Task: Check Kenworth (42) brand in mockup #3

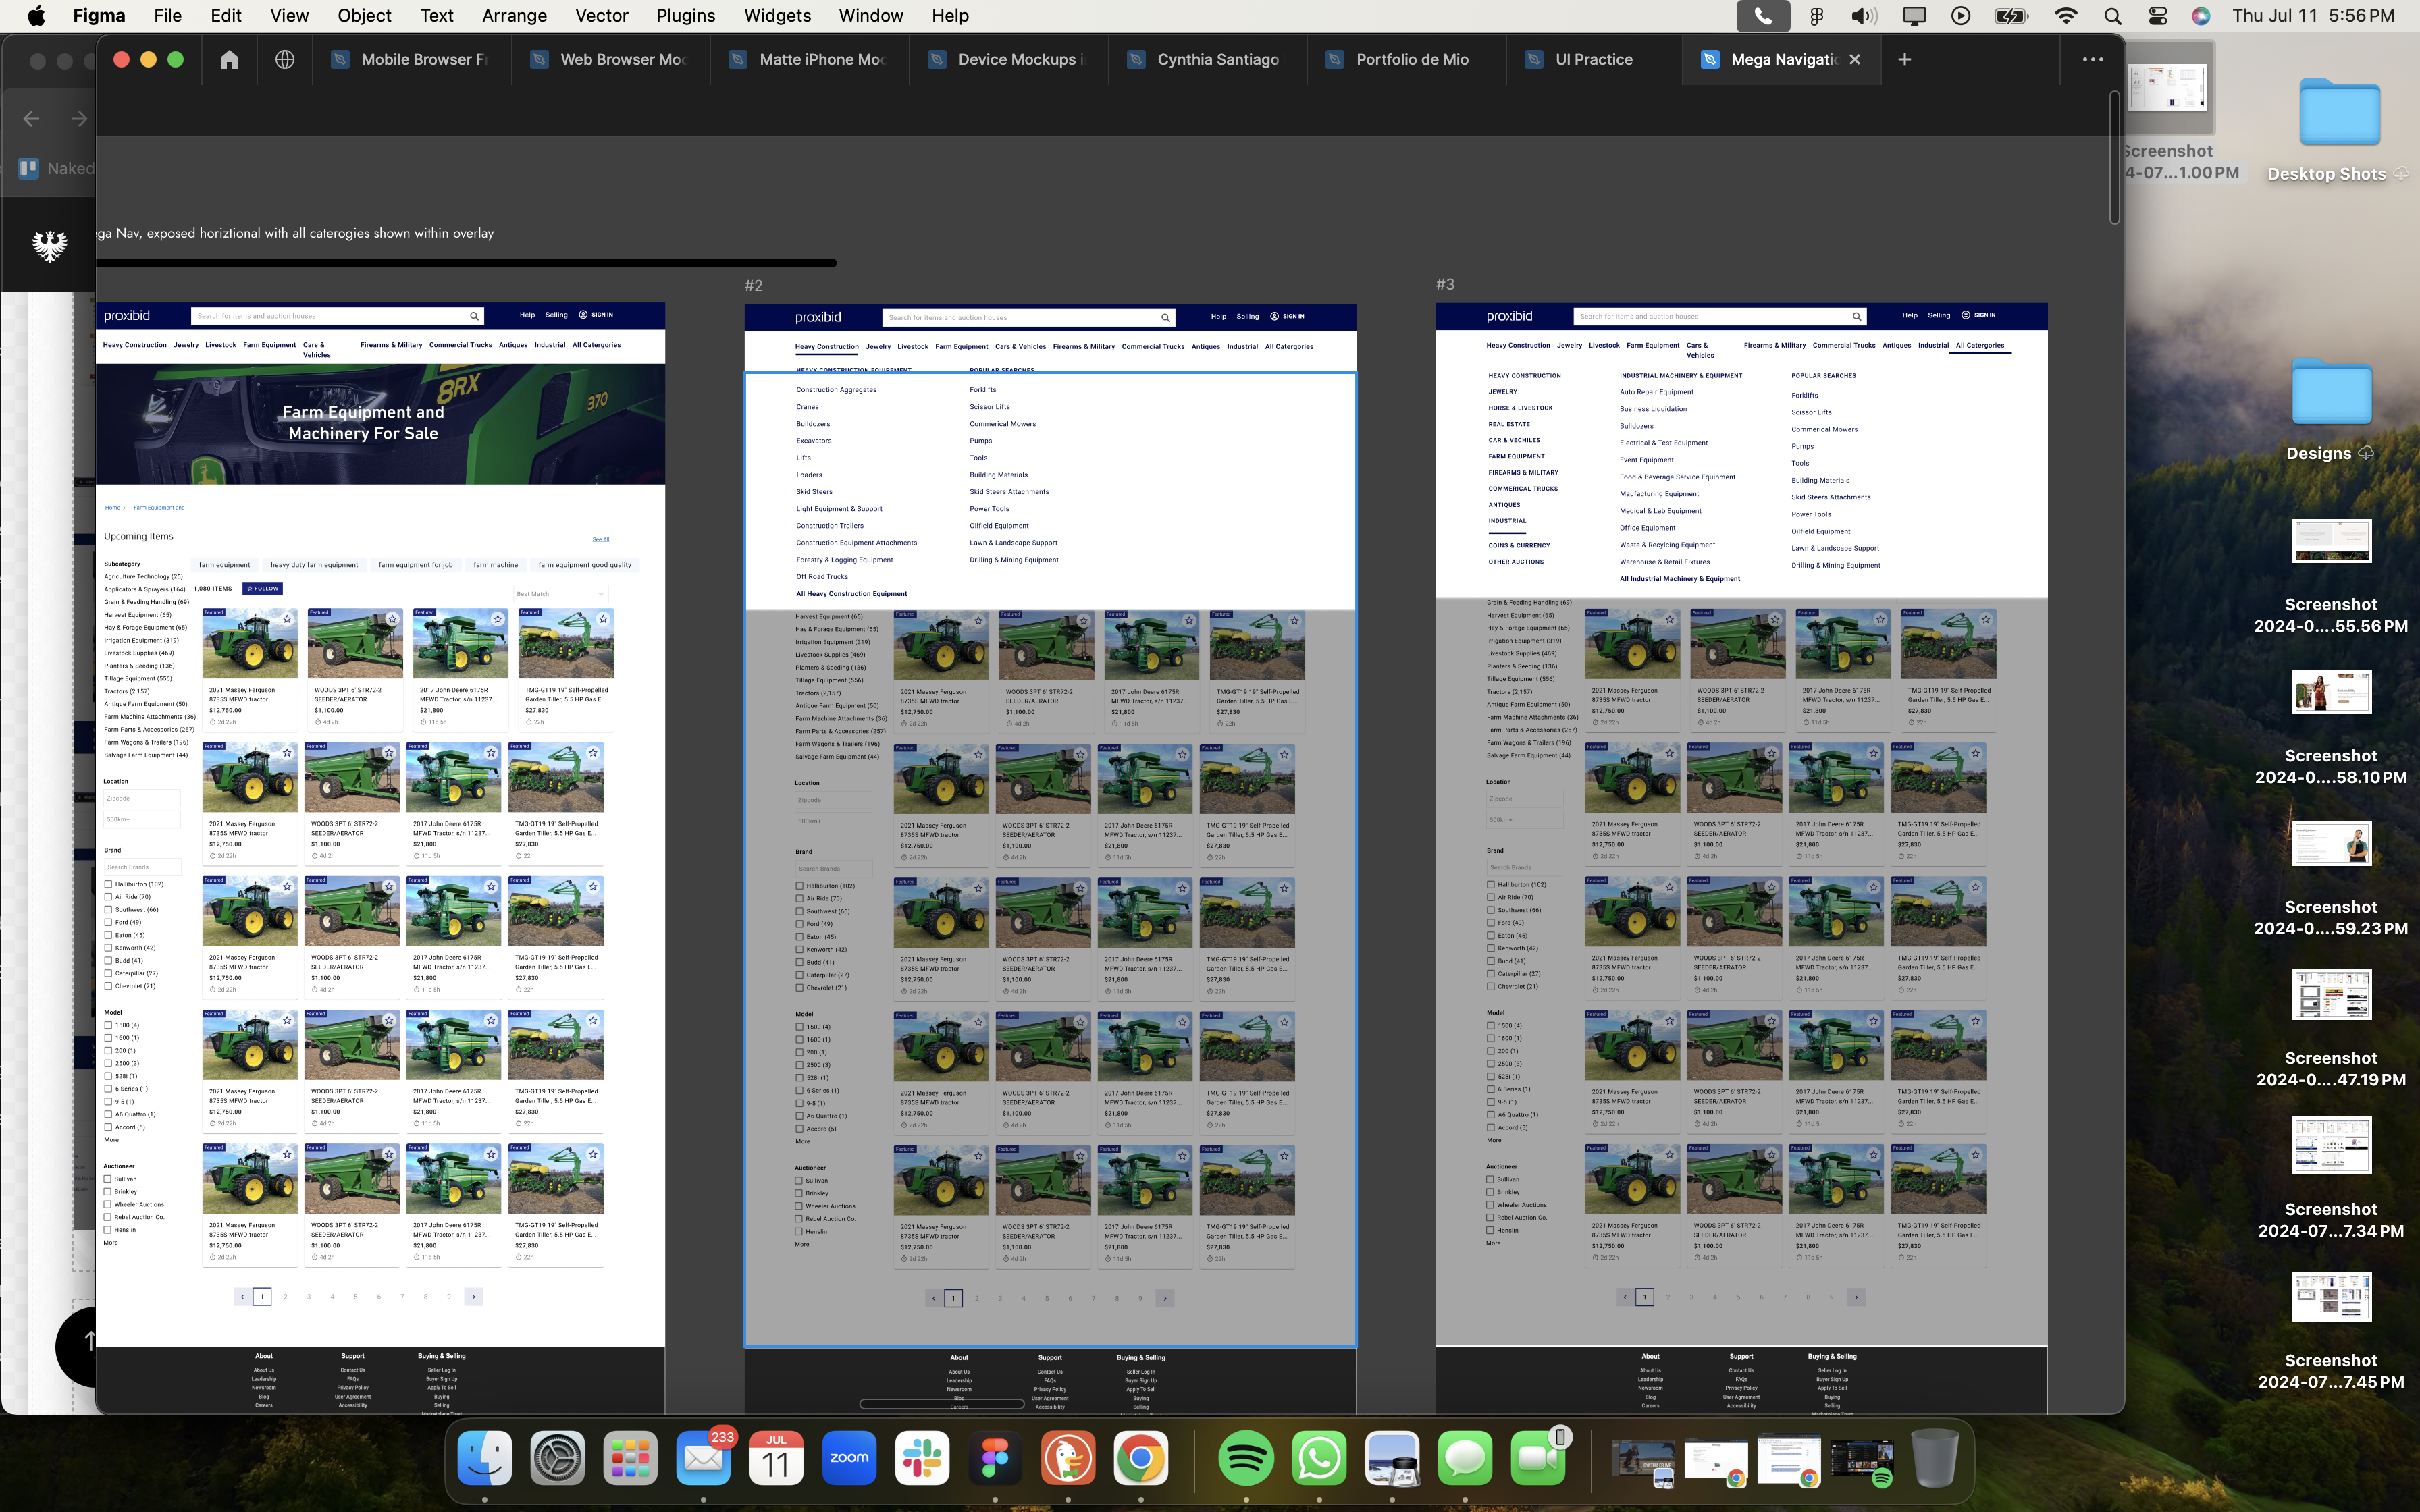Action: [x=1490, y=948]
